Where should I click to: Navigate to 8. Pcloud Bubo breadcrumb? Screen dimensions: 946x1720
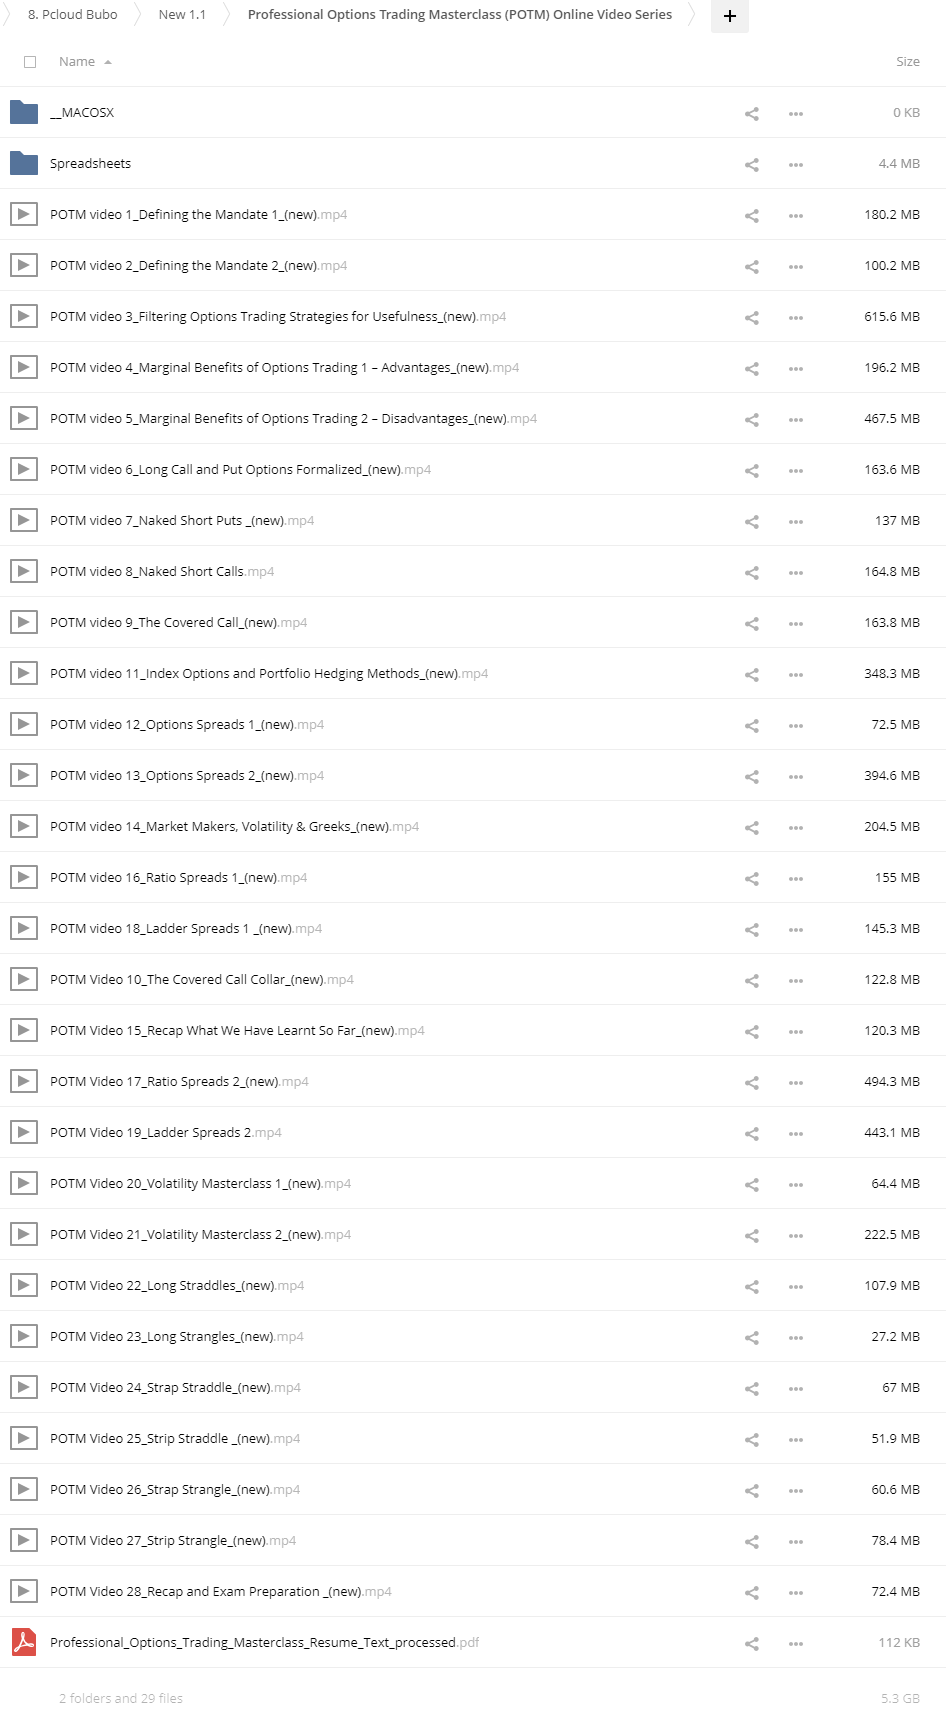(x=72, y=15)
